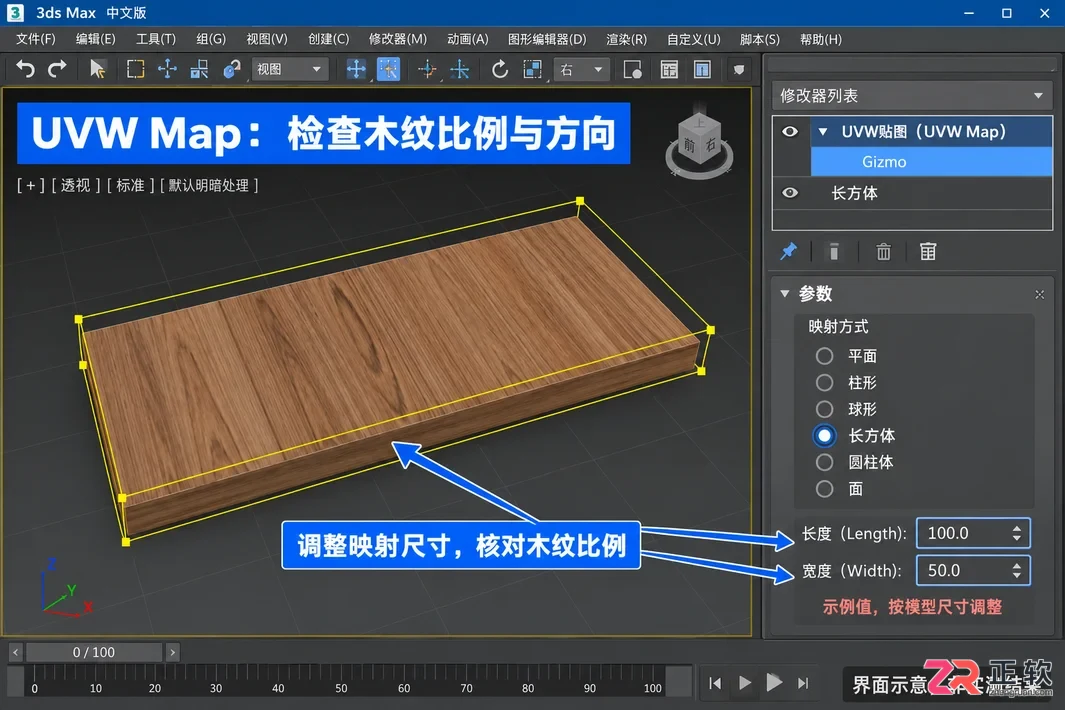
Task: Open the 右 dropdown in toolbar
Action: click(581, 69)
